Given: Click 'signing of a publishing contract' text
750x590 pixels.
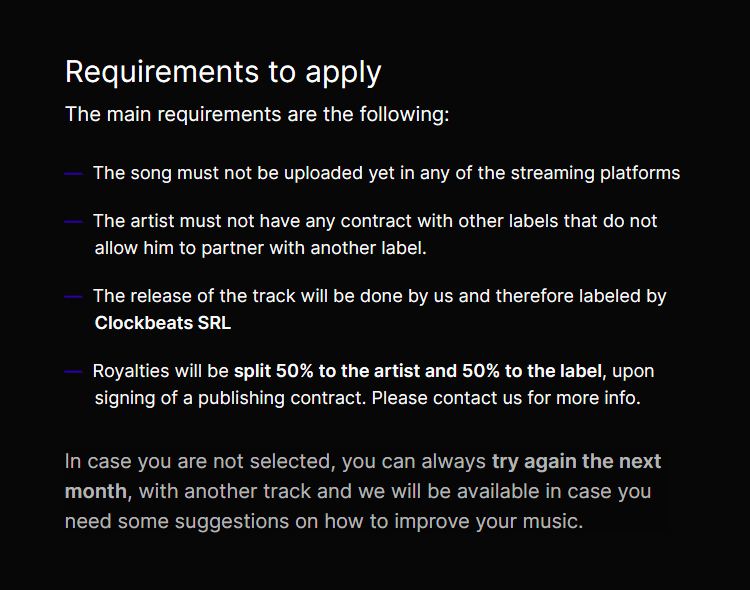Looking at the screenshot, I should click(230, 399).
